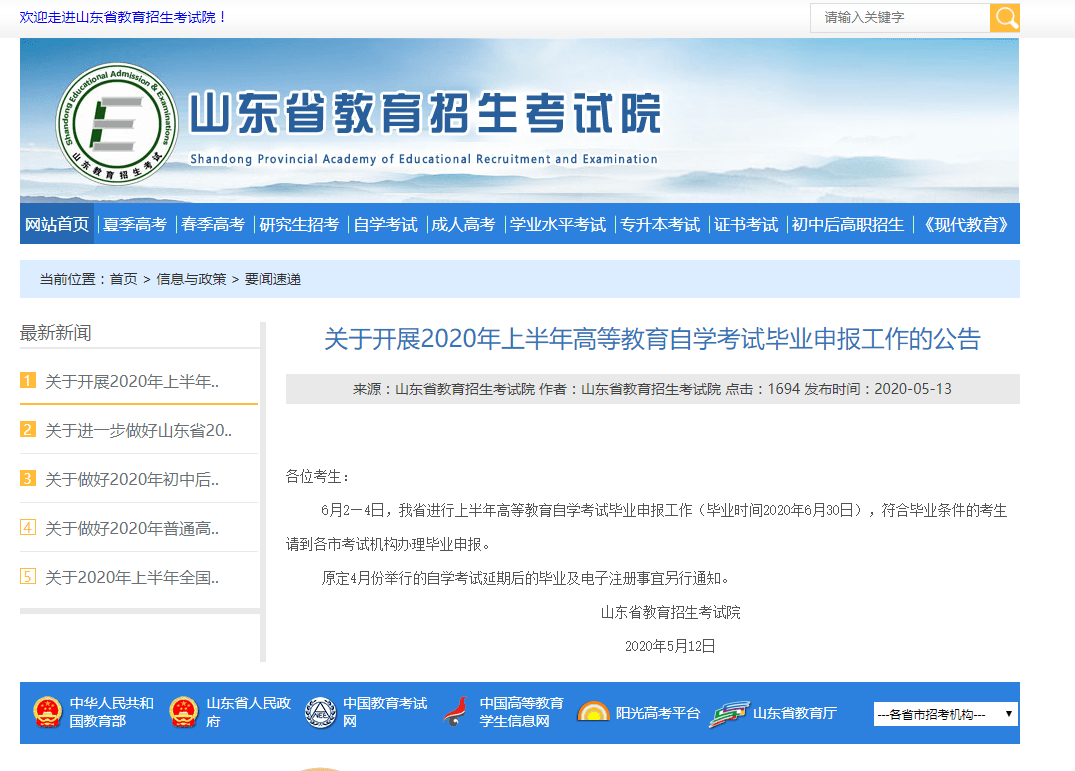Open news item 关于开展2020年上半年..

[x=132, y=381]
